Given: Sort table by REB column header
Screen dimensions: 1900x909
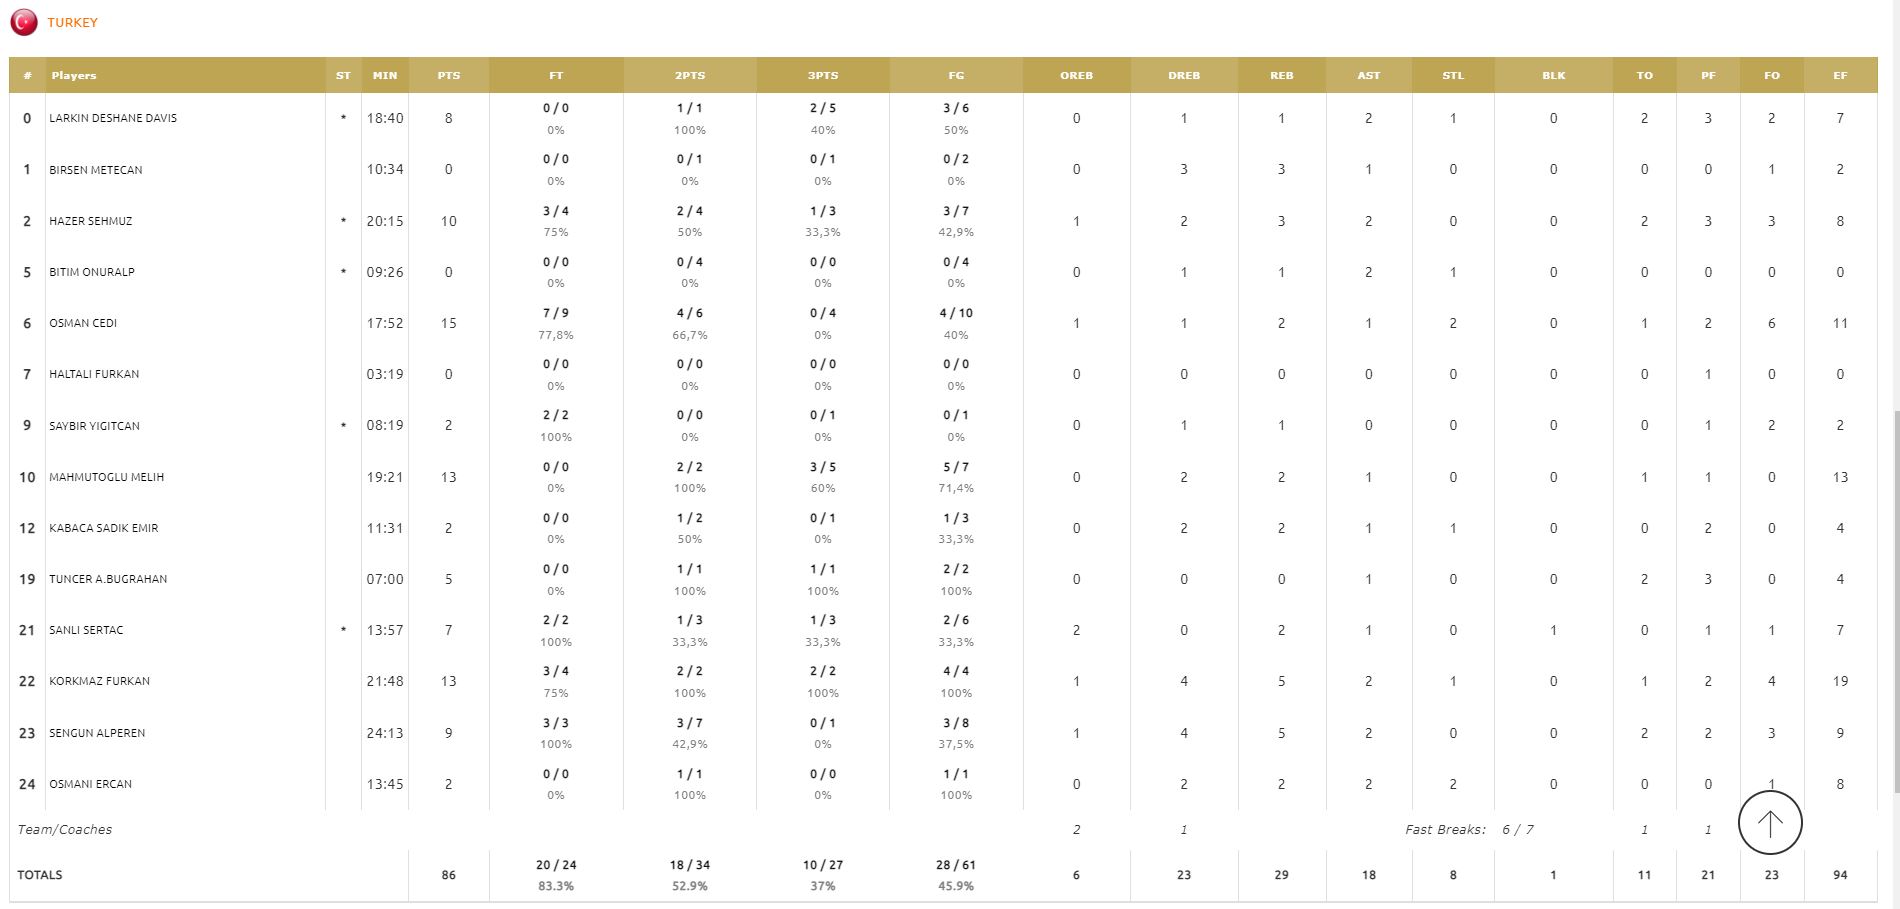Looking at the screenshot, I should [1282, 75].
